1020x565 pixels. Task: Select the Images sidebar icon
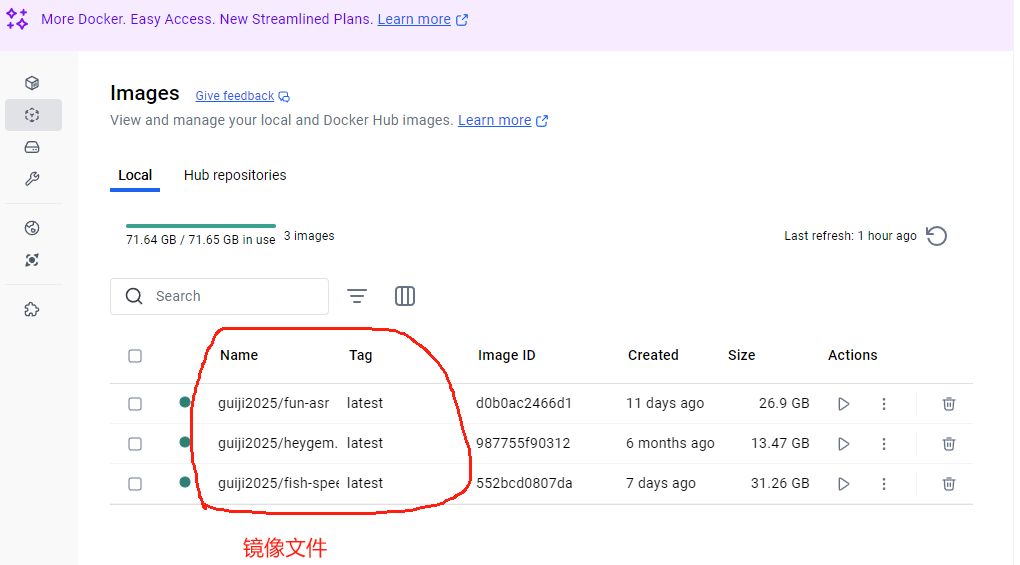[x=33, y=115]
